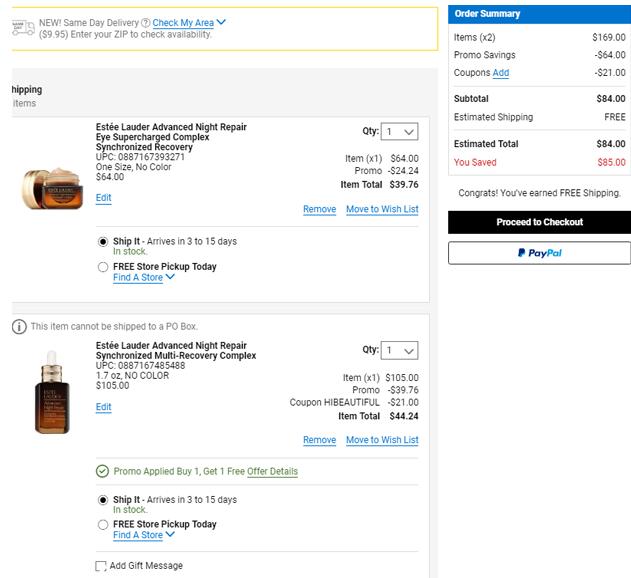This screenshot has height=578, width=631.
Task: Click the PayPal logo button
Action: click(539, 253)
